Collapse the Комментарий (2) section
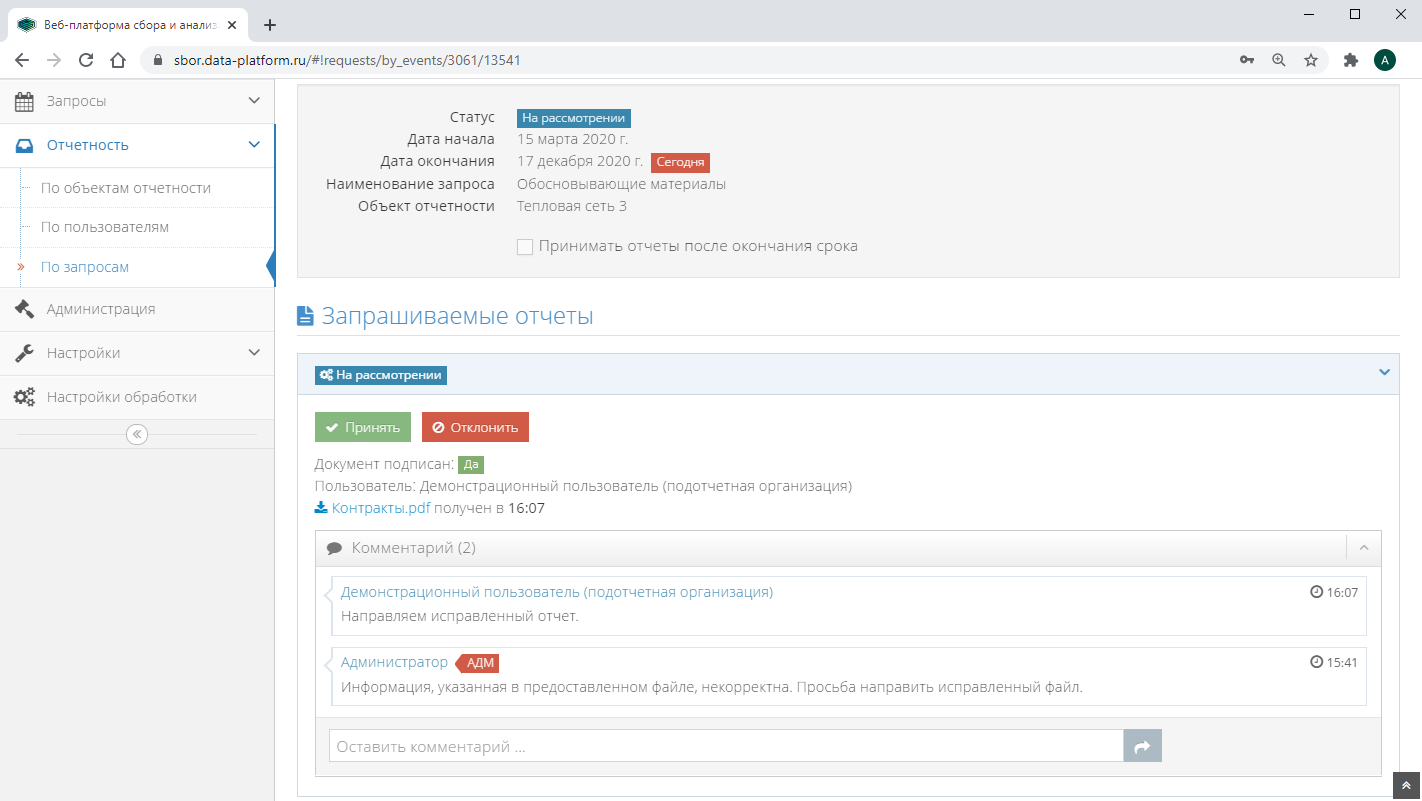The width and height of the screenshot is (1422, 801). [x=1363, y=548]
